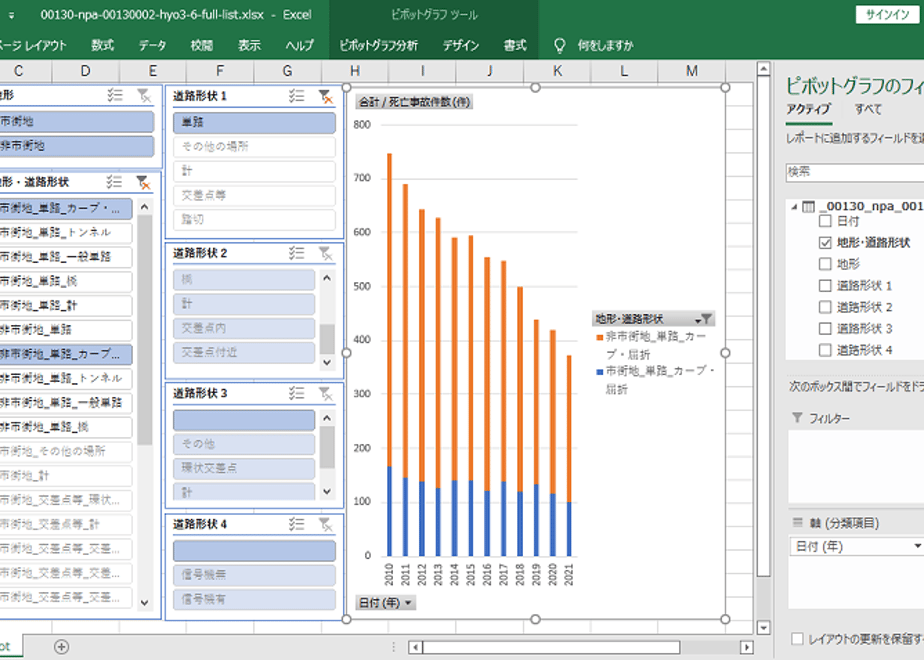Click the 検索 field search box
The width and height of the screenshot is (924, 660).
(x=854, y=171)
